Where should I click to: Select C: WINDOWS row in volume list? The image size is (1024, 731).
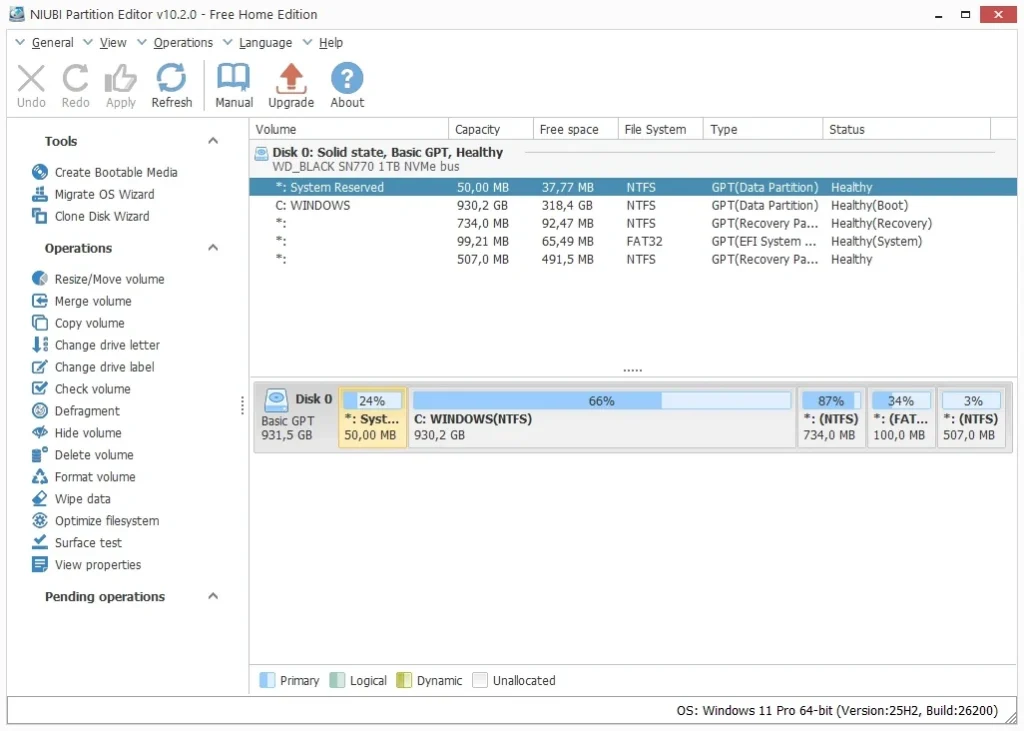pos(313,205)
